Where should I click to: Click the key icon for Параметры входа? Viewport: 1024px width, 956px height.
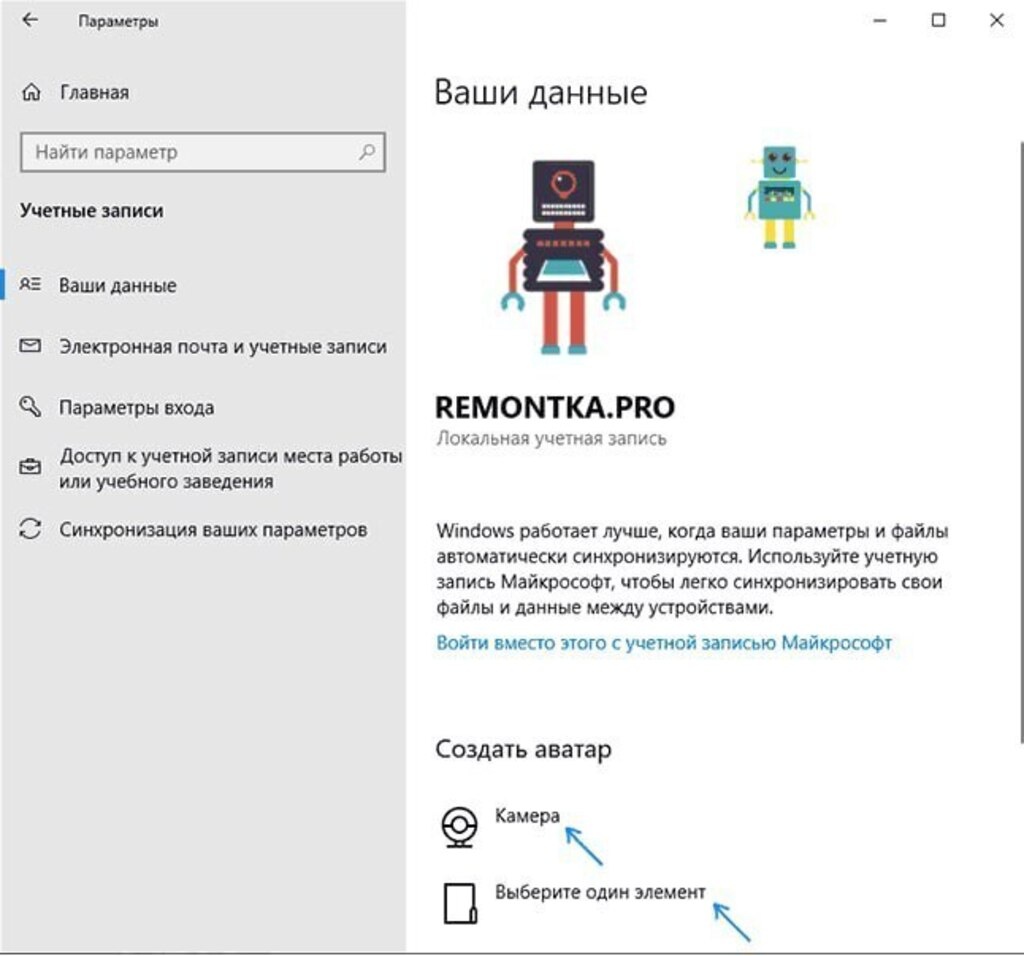[30, 406]
